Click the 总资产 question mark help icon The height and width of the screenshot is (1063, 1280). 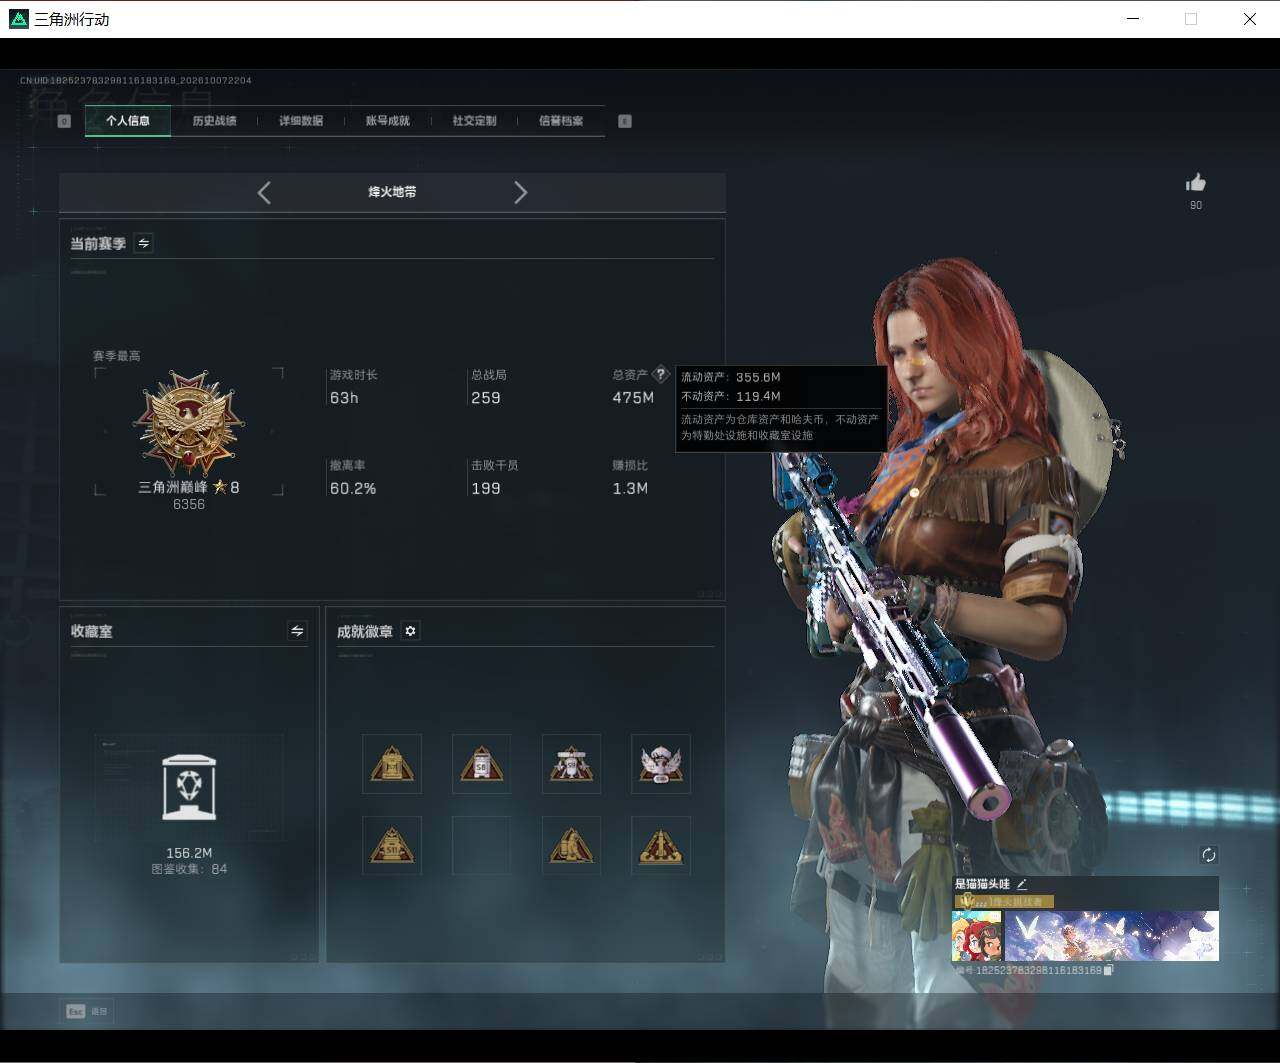[660, 375]
